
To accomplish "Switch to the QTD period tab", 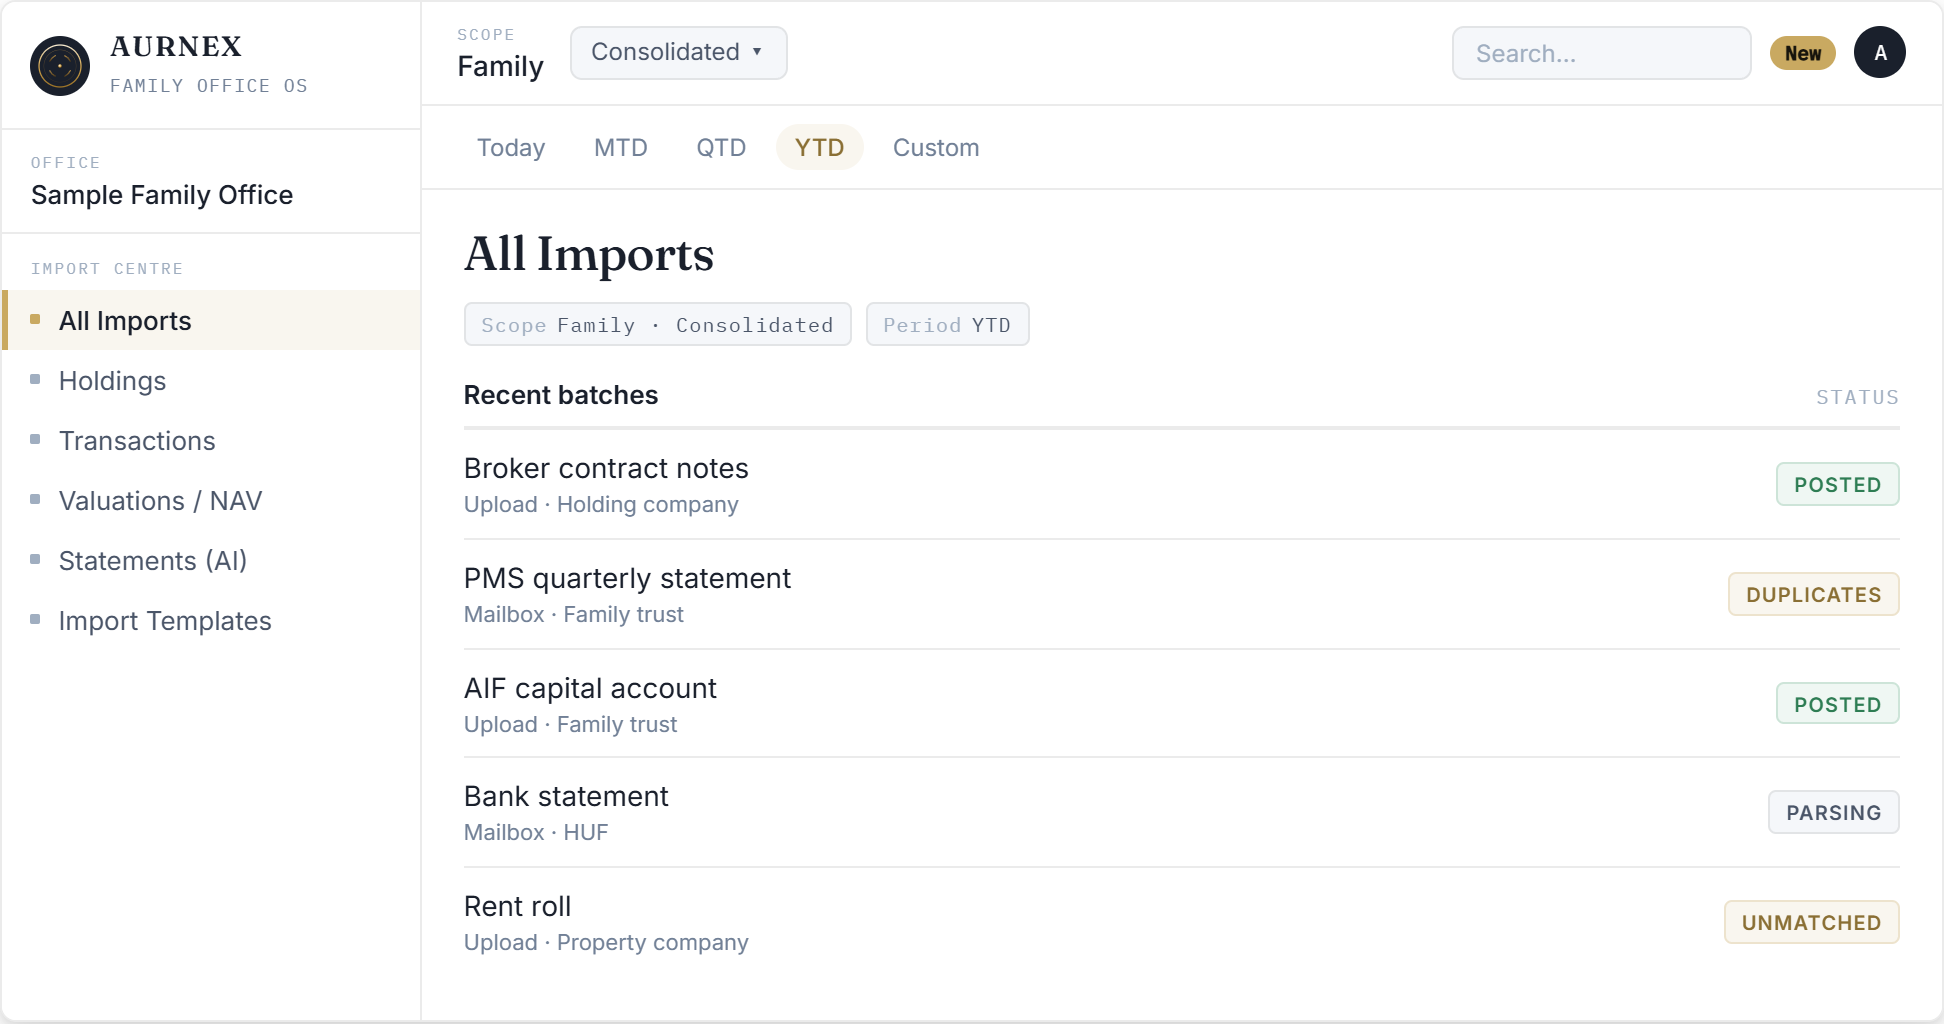I will 721,147.
